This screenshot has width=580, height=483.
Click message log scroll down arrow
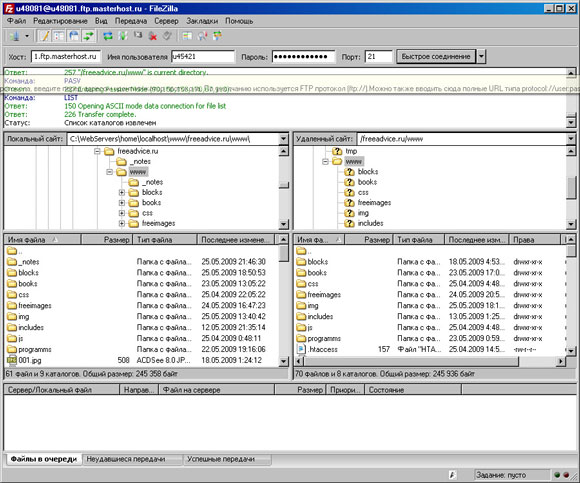[x=571, y=122]
